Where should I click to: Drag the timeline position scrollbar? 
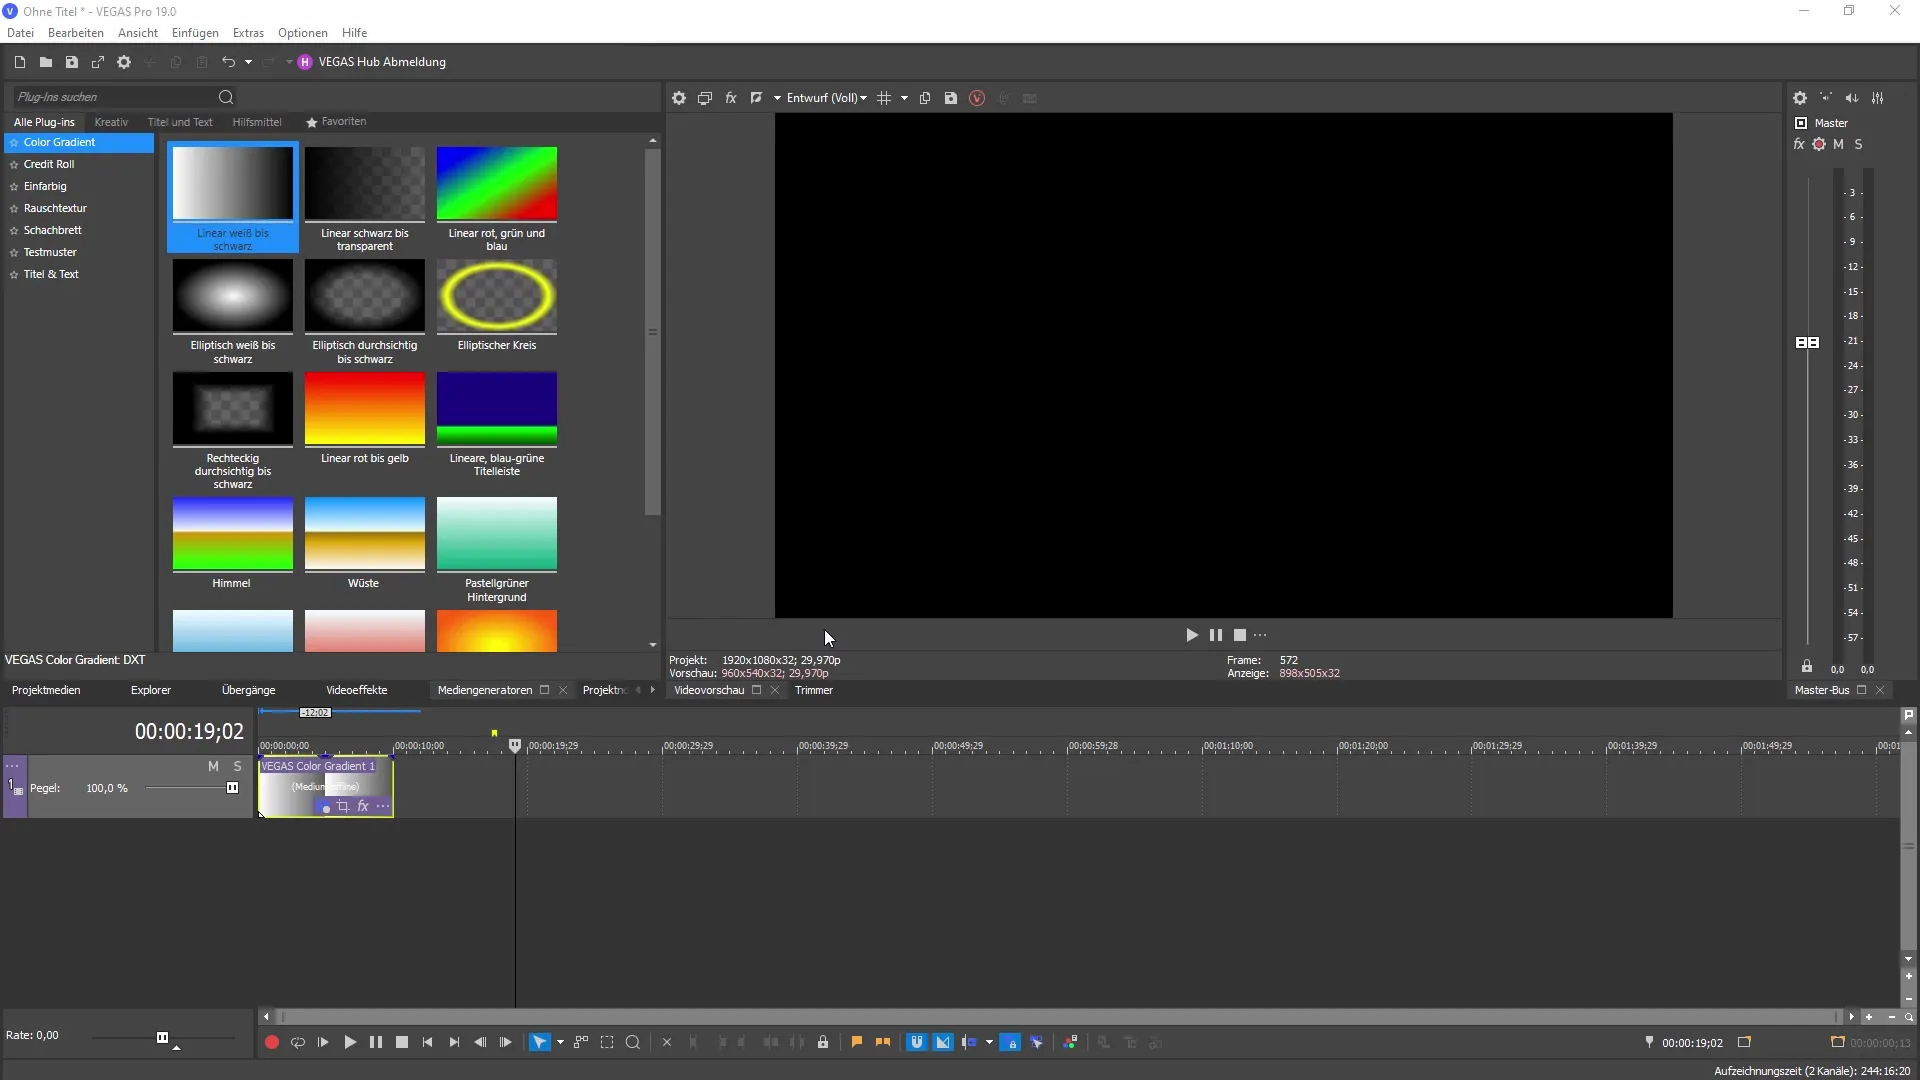[282, 1017]
